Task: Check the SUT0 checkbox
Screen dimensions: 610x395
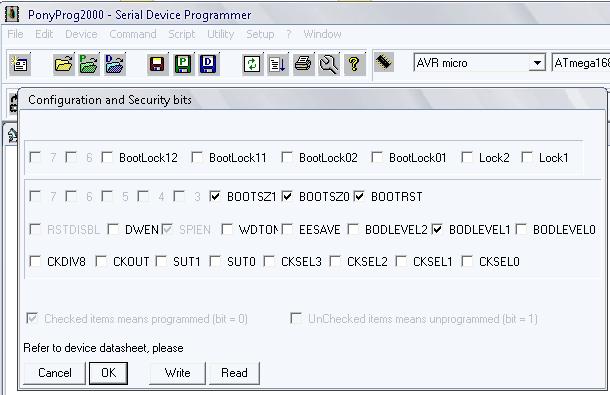Action: tap(215, 261)
